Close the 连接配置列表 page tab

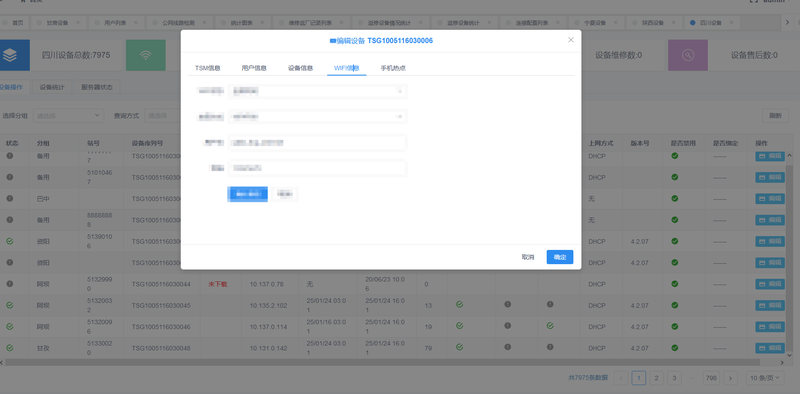point(559,22)
